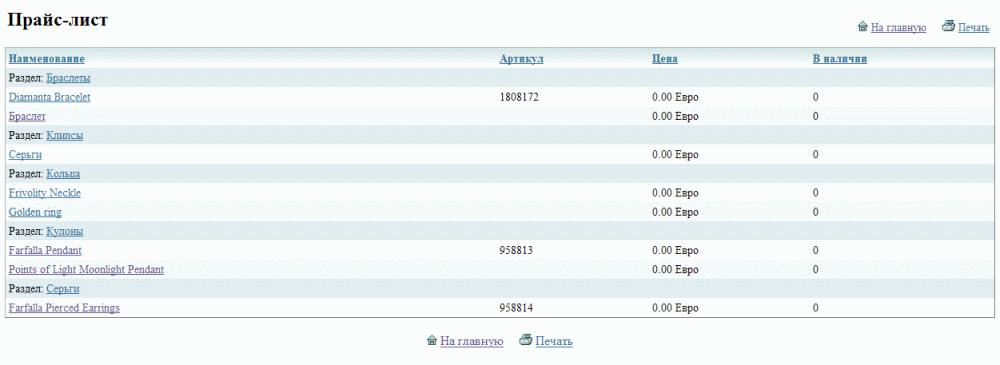Sort by 'Наименование' column header
The height and width of the screenshot is (365, 1000).
click(47, 59)
